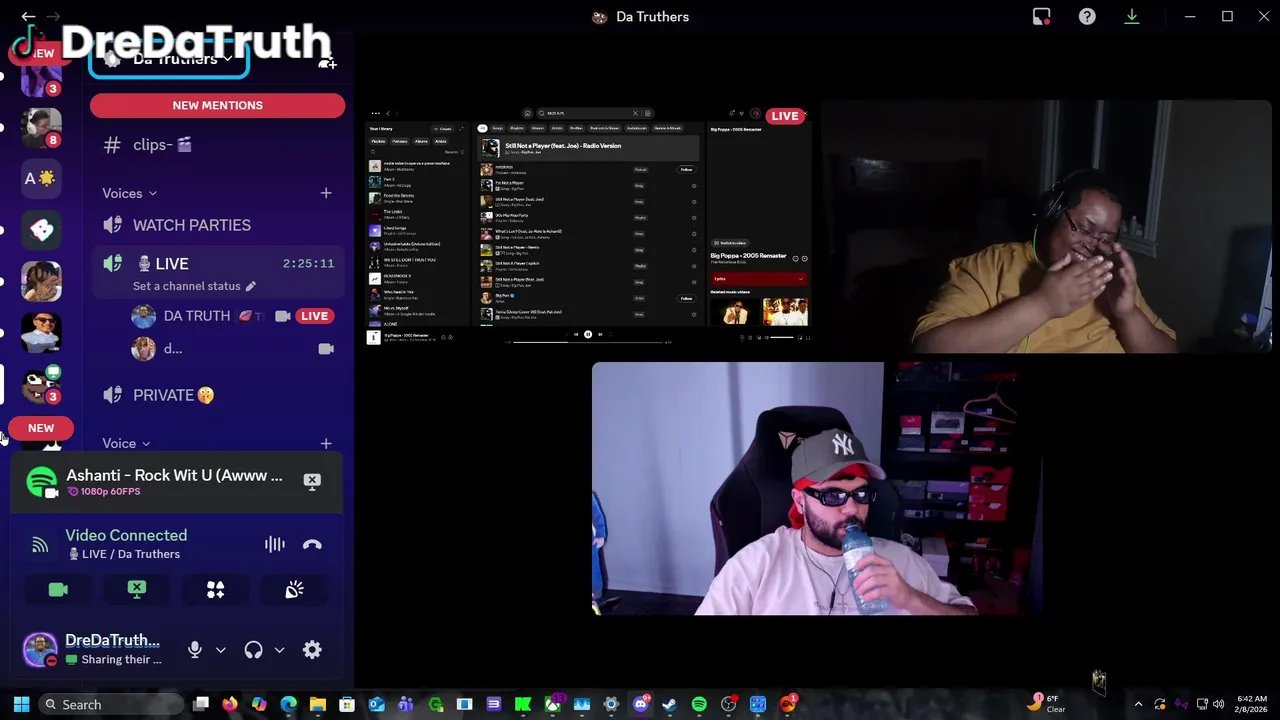This screenshot has height=720, width=1280.
Task: Open the output device options chevron
Action: 279,650
